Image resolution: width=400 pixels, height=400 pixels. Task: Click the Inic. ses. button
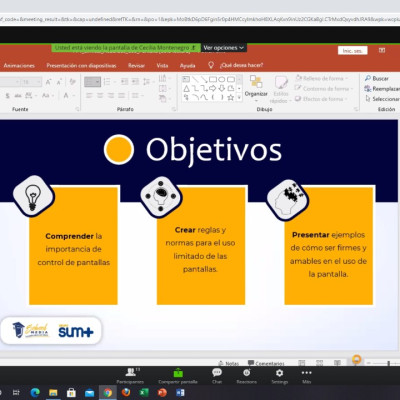tap(352, 51)
